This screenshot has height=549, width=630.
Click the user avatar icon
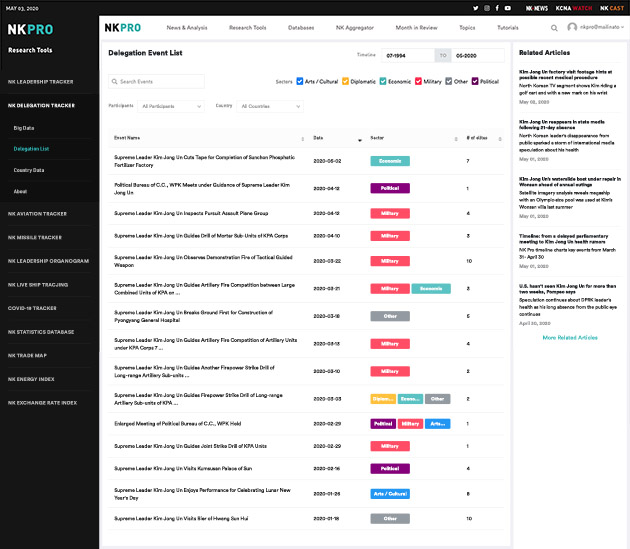[x=572, y=28]
